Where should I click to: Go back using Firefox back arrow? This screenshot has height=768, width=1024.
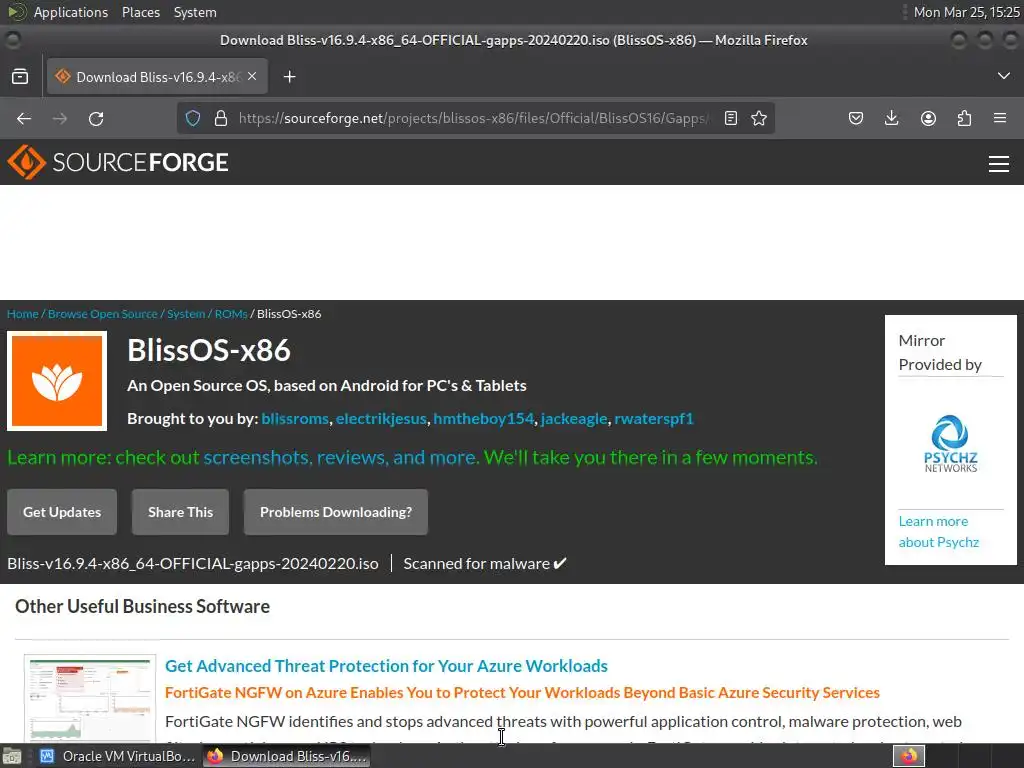24,118
